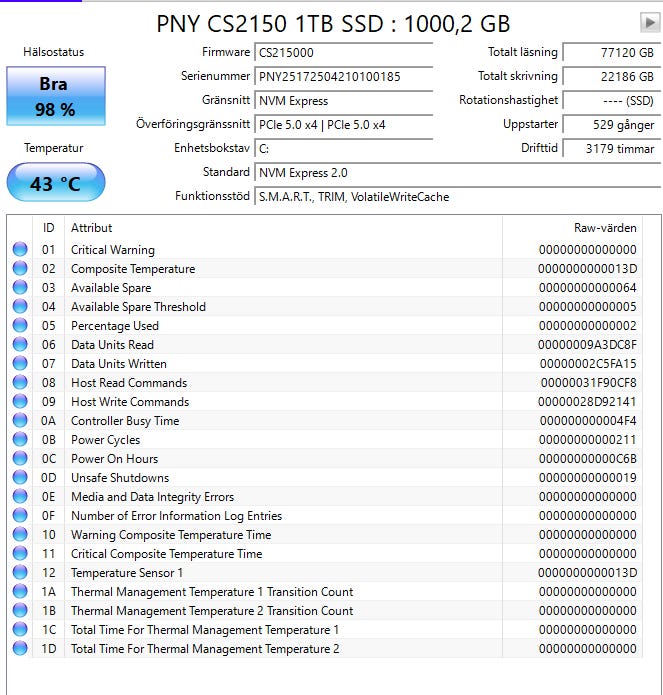Click raw value 00000000000C6B
Screen dimensions: 663x695
[588, 458]
